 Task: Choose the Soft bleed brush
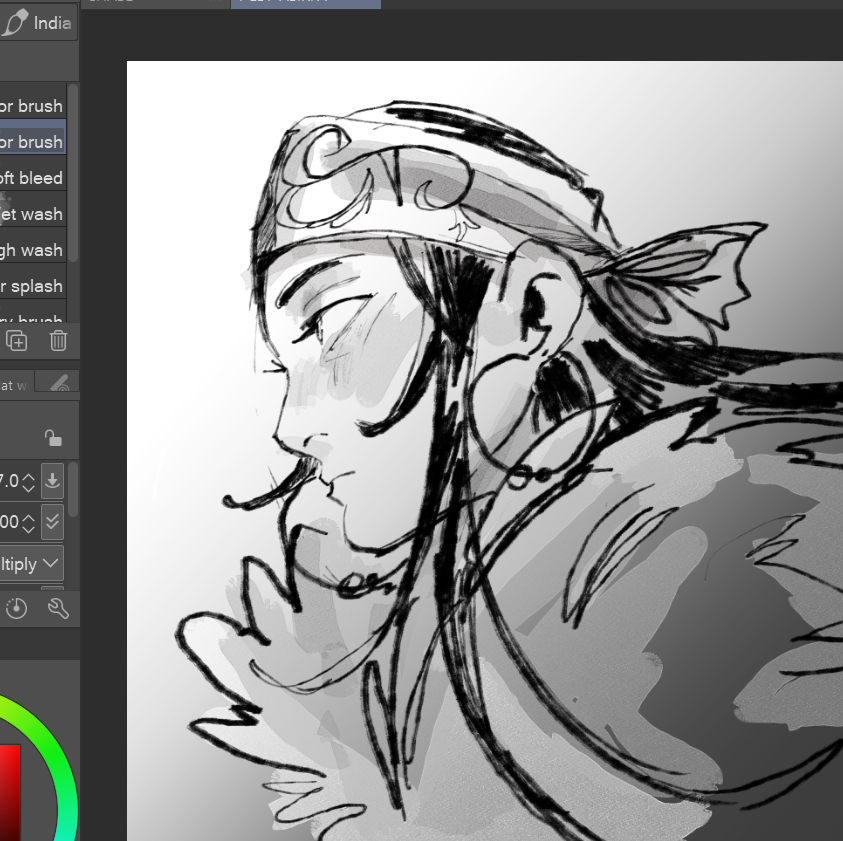pyautogui.click(x=32, y=177)
